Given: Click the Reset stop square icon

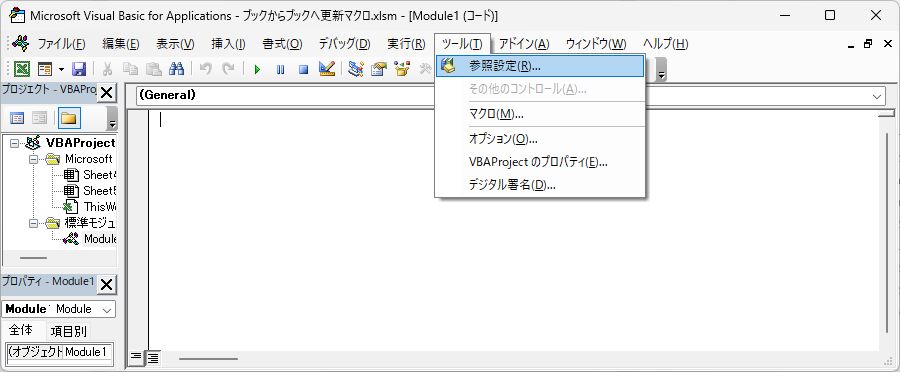Looking at the screenshot, I should 304,69.
